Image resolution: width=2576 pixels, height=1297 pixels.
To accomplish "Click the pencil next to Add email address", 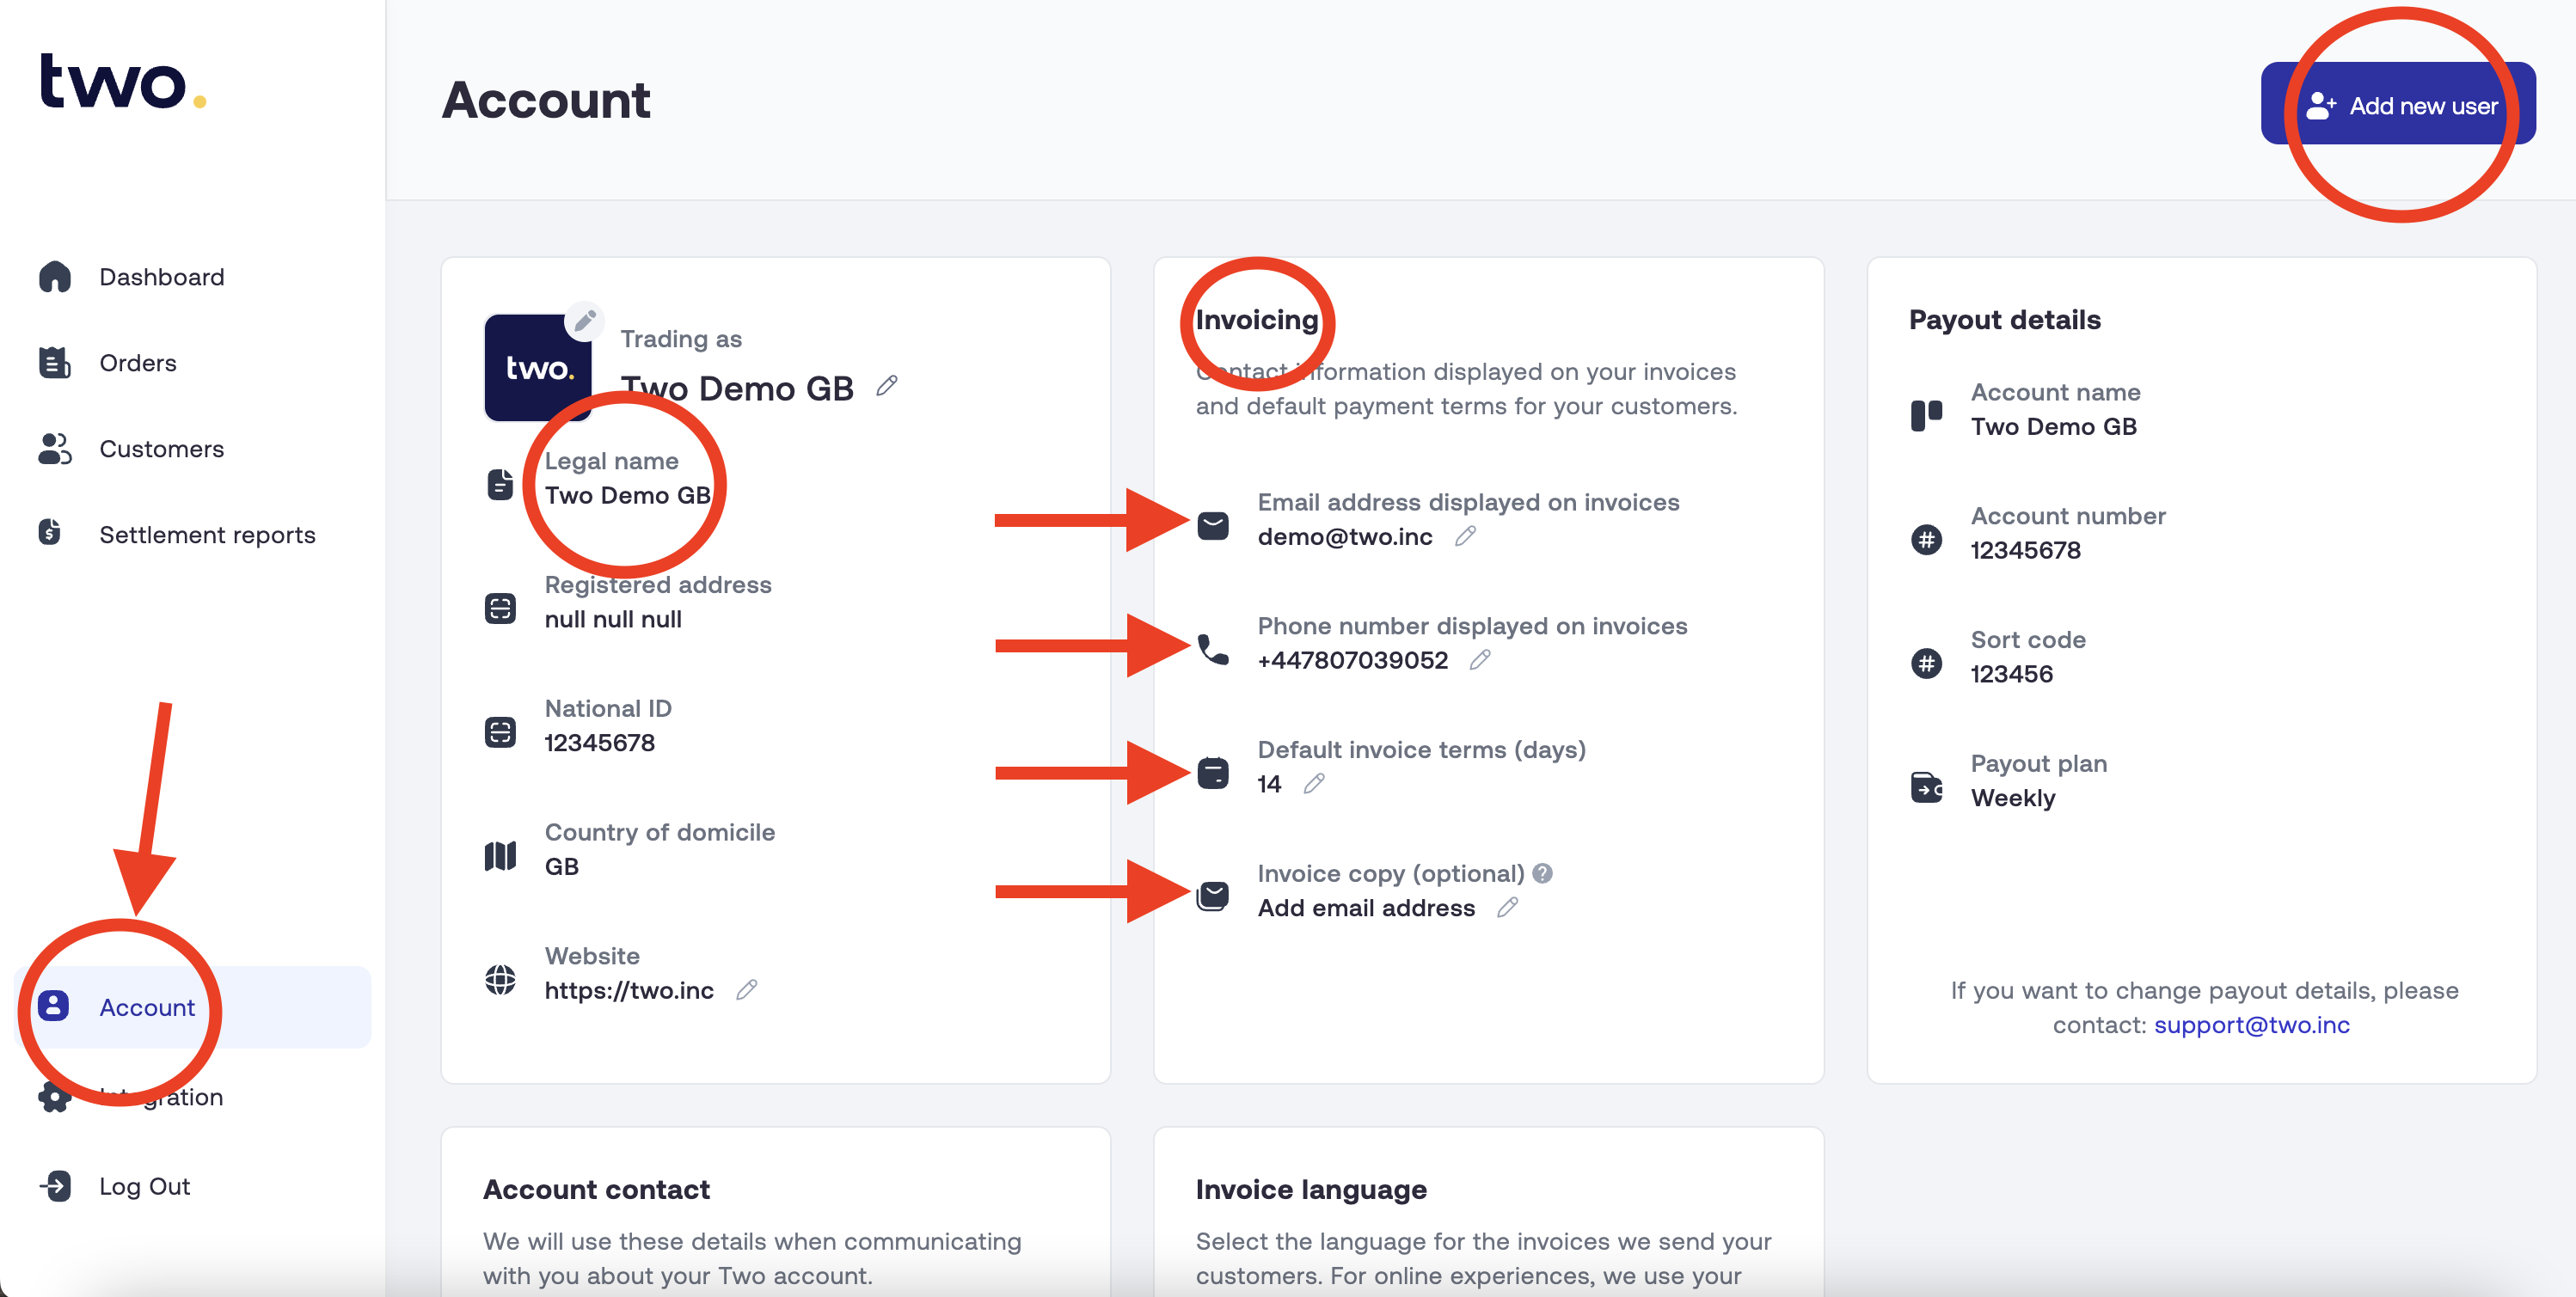I will coord(1507,908).
